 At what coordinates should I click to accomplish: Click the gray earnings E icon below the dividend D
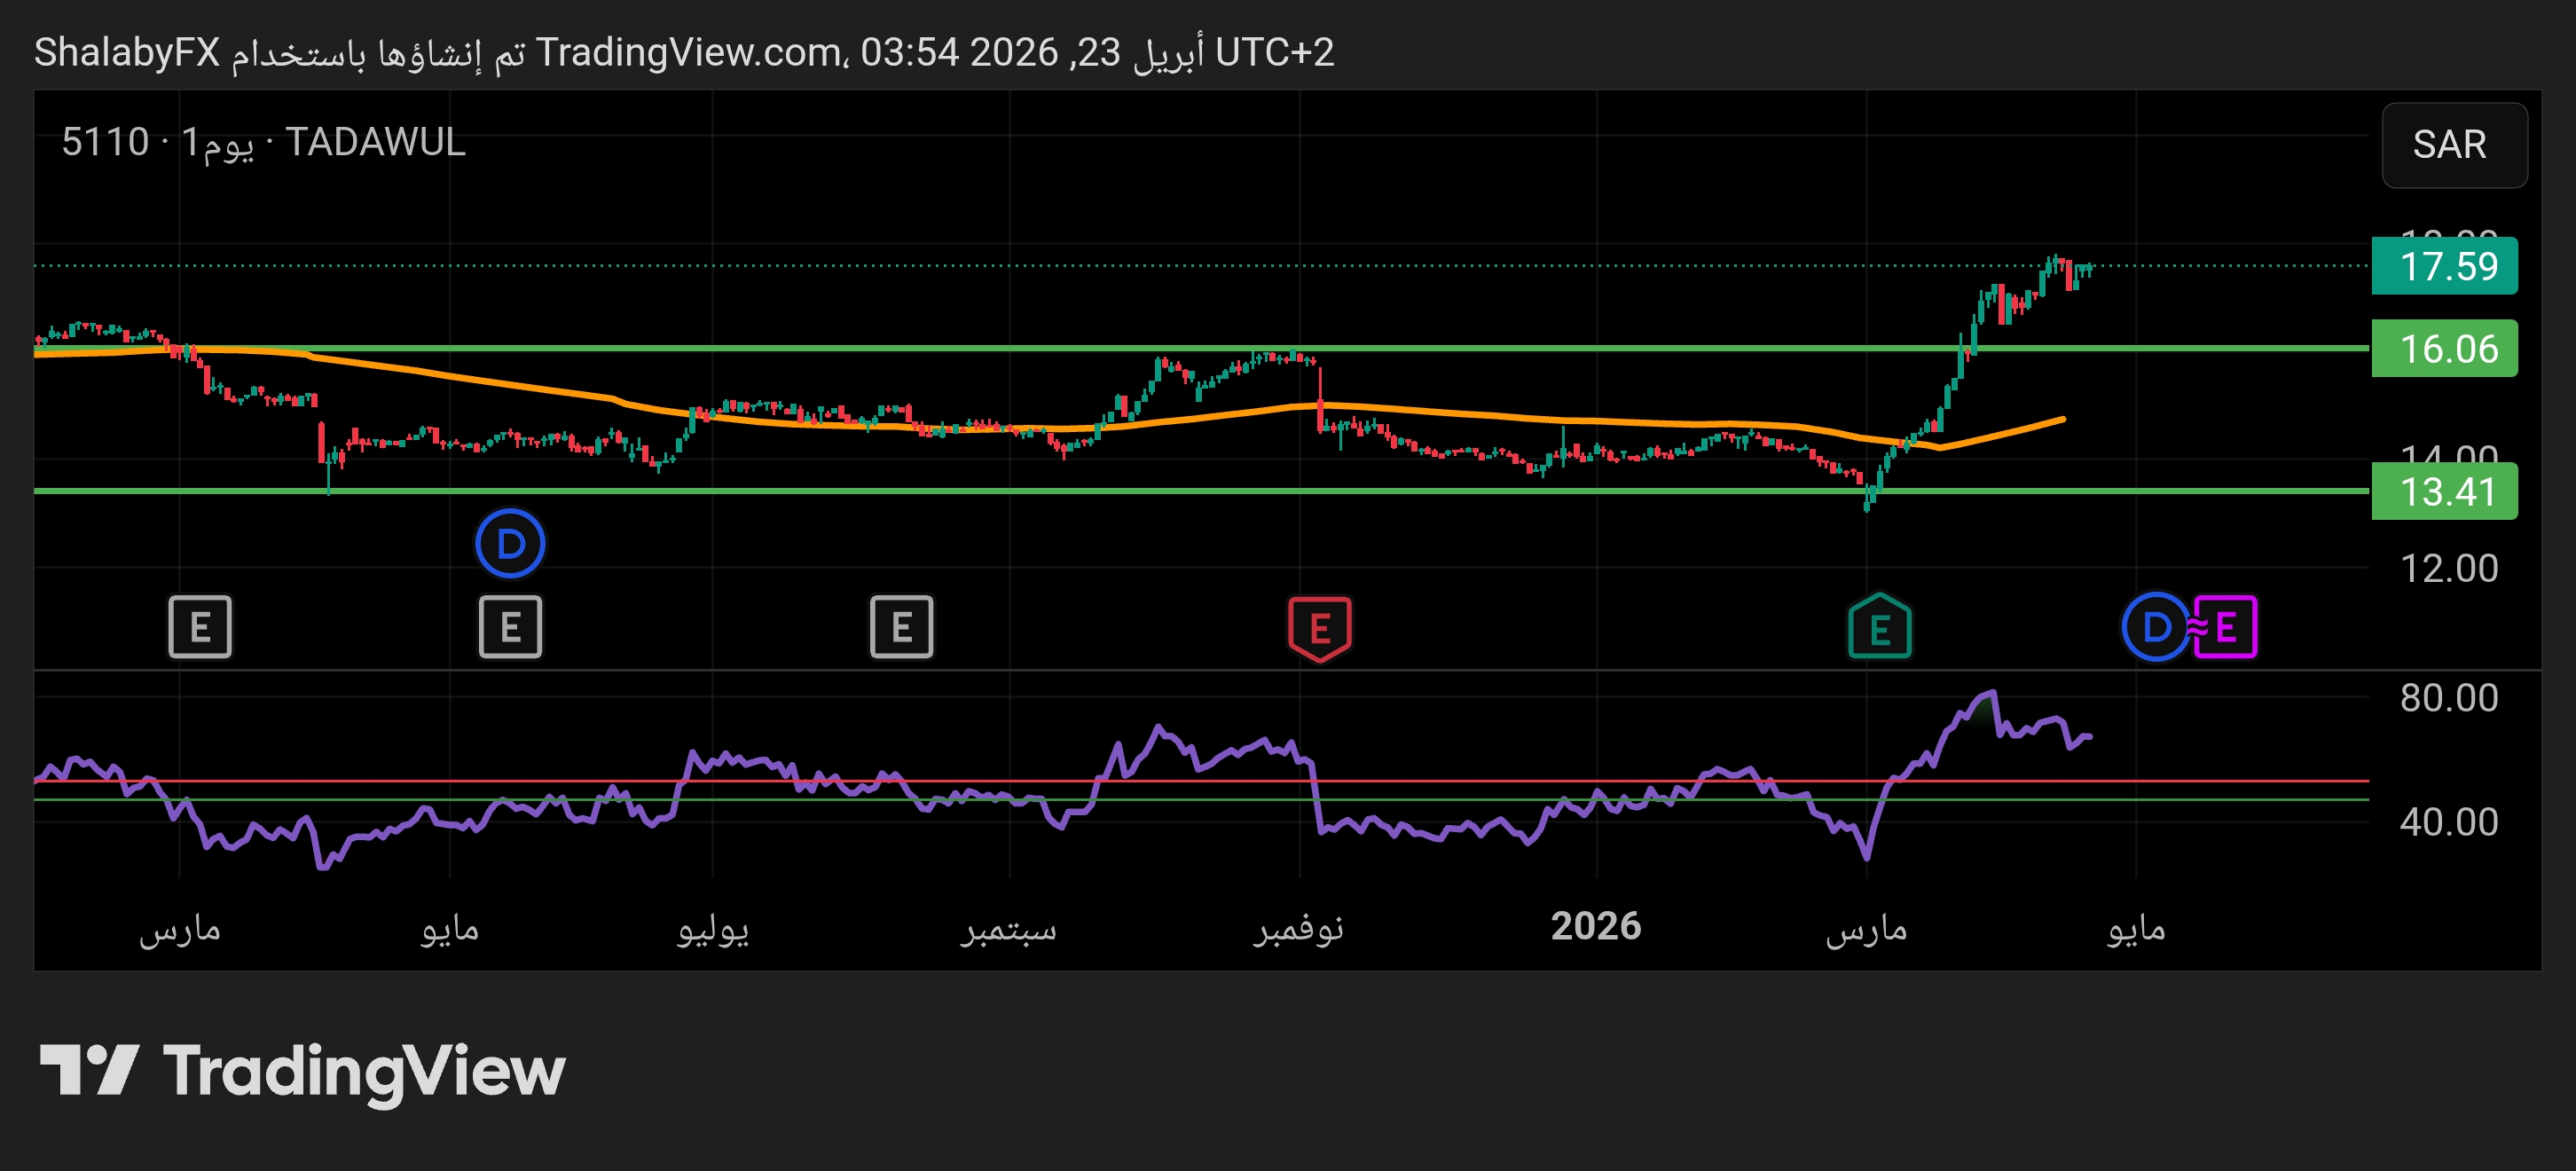(510, 627)
